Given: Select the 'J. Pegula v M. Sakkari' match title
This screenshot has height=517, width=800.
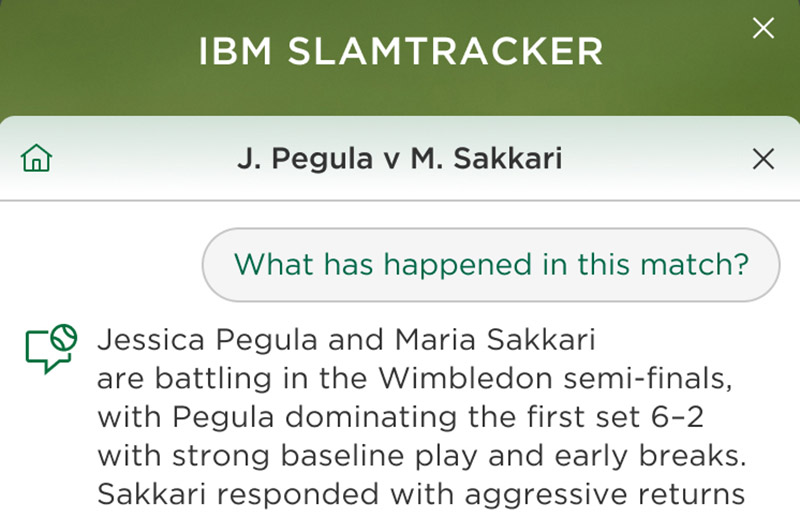Looking at the screenshot, I should (400, 158).
